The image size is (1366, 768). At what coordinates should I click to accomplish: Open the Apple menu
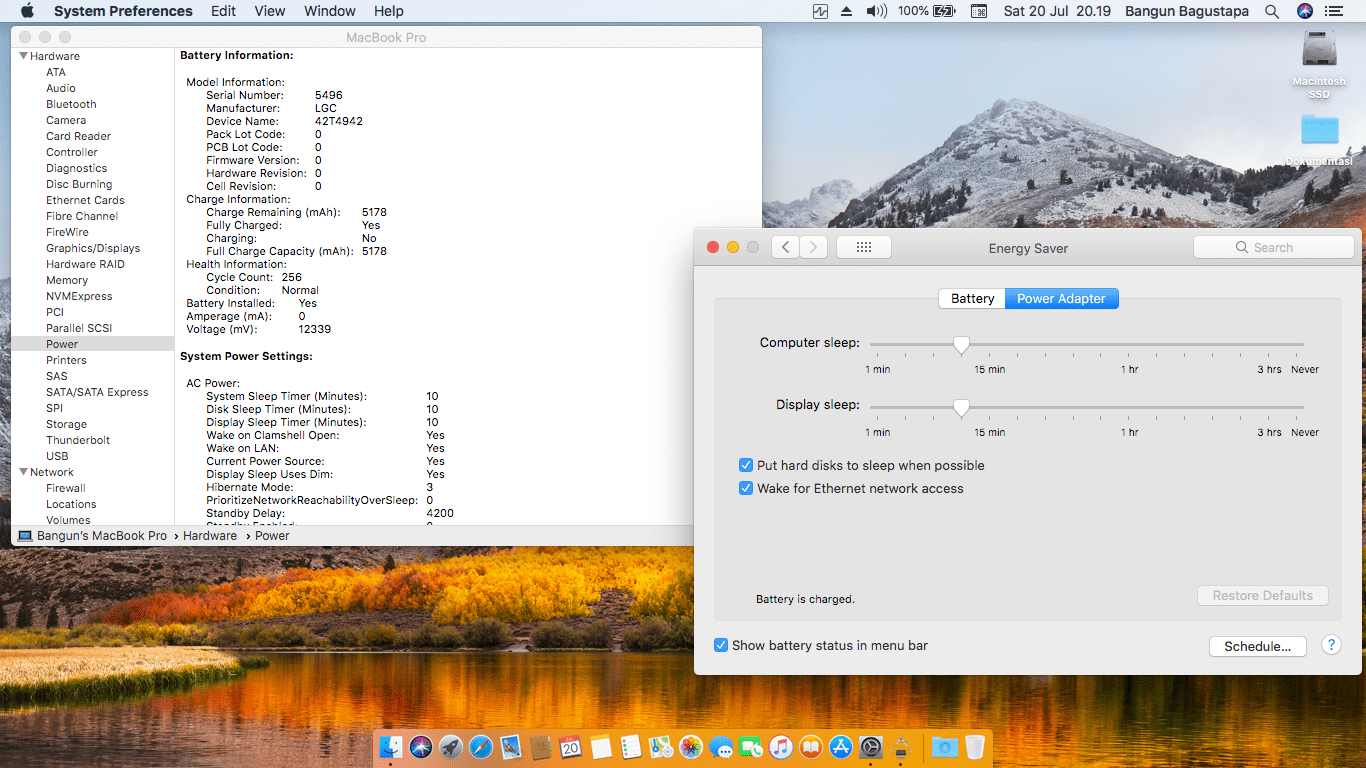tap(27, 11)
